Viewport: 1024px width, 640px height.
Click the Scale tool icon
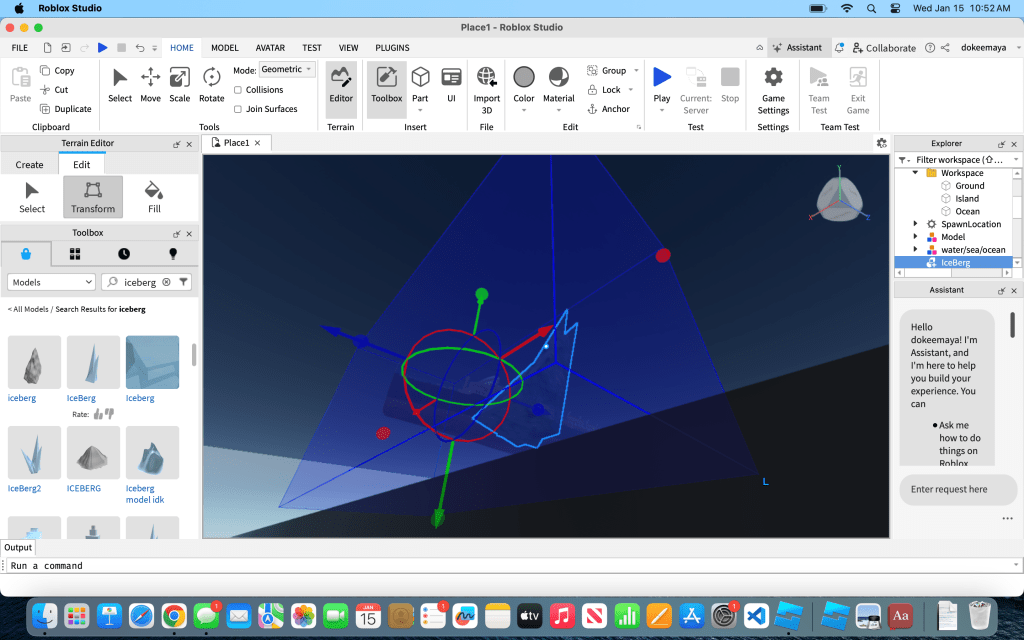(180, 84)
